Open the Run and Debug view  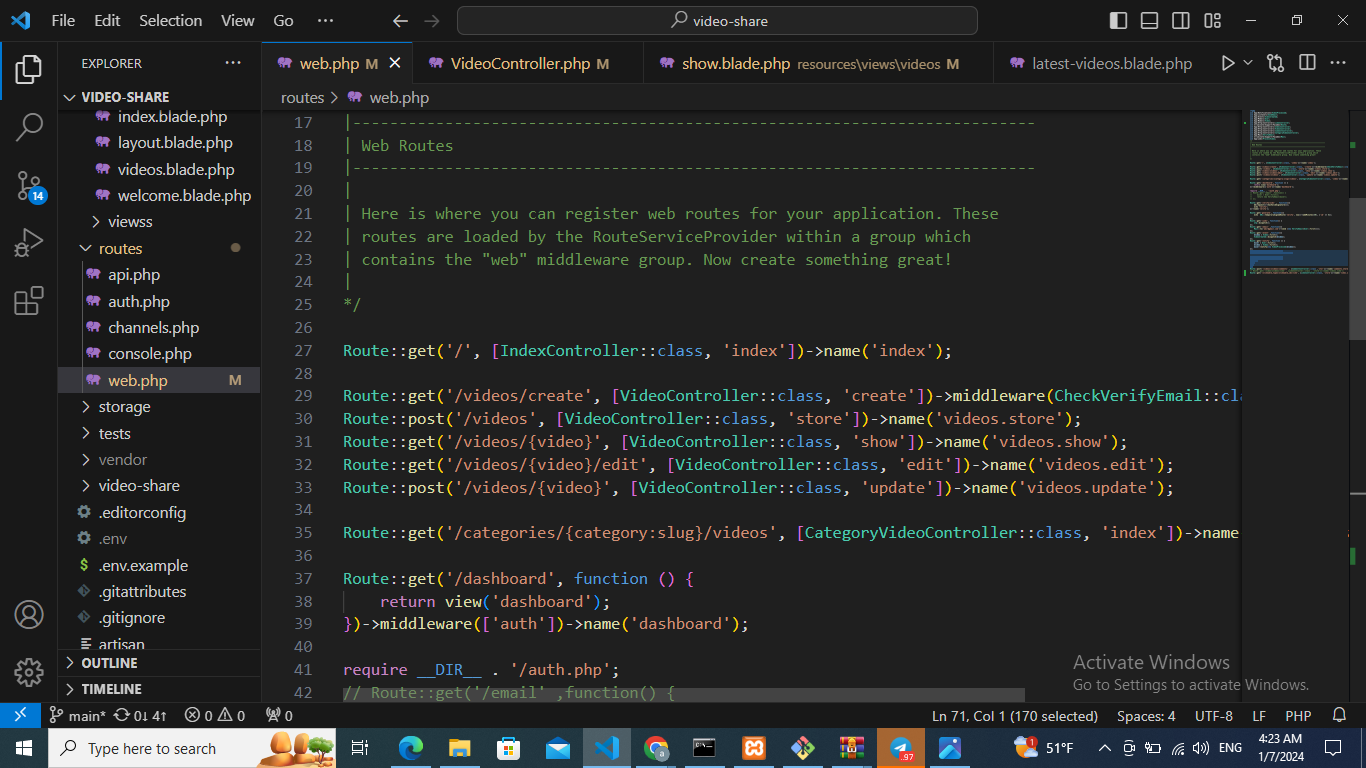point(29,242)
